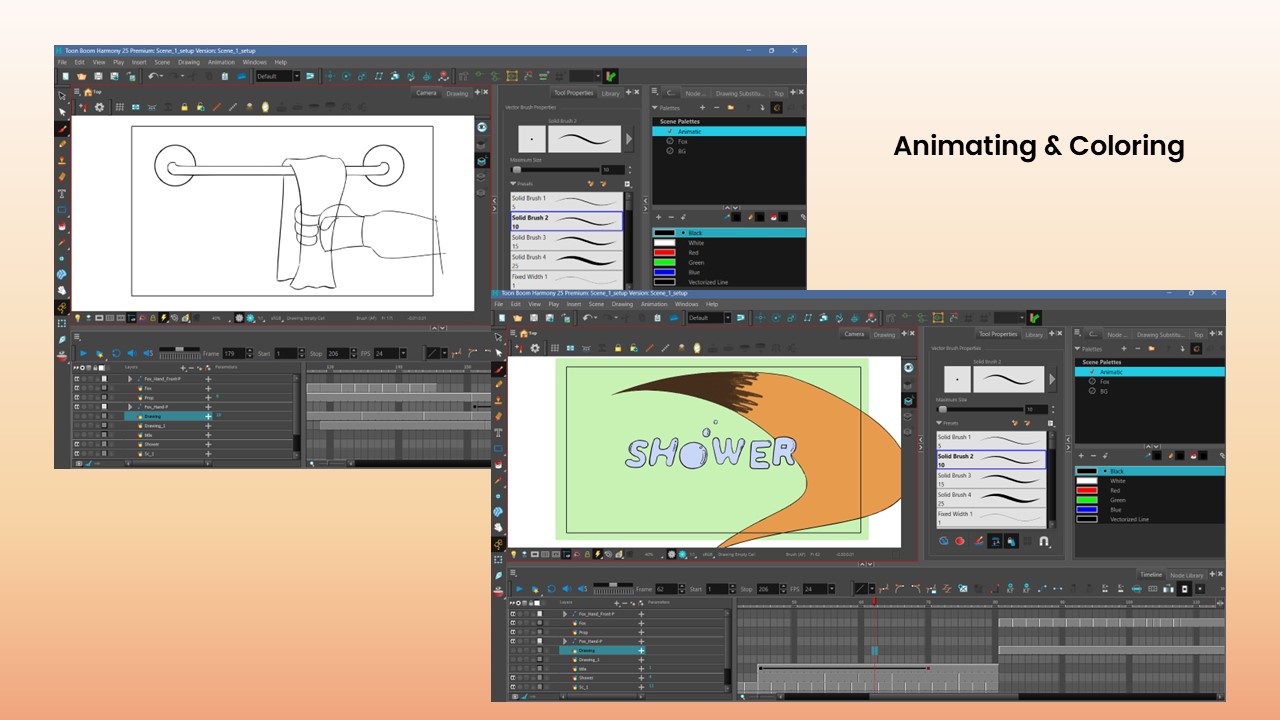
Task: Select the Rectangle tool in the Shower window
Action: click(498, 449)
